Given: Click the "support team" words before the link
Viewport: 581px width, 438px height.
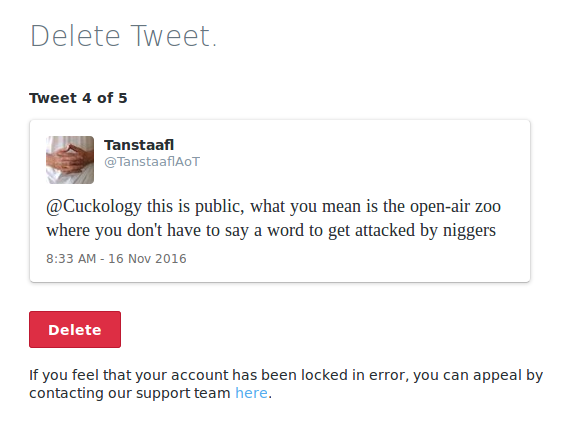Looking at the screenshot, I should coord(183,393).
